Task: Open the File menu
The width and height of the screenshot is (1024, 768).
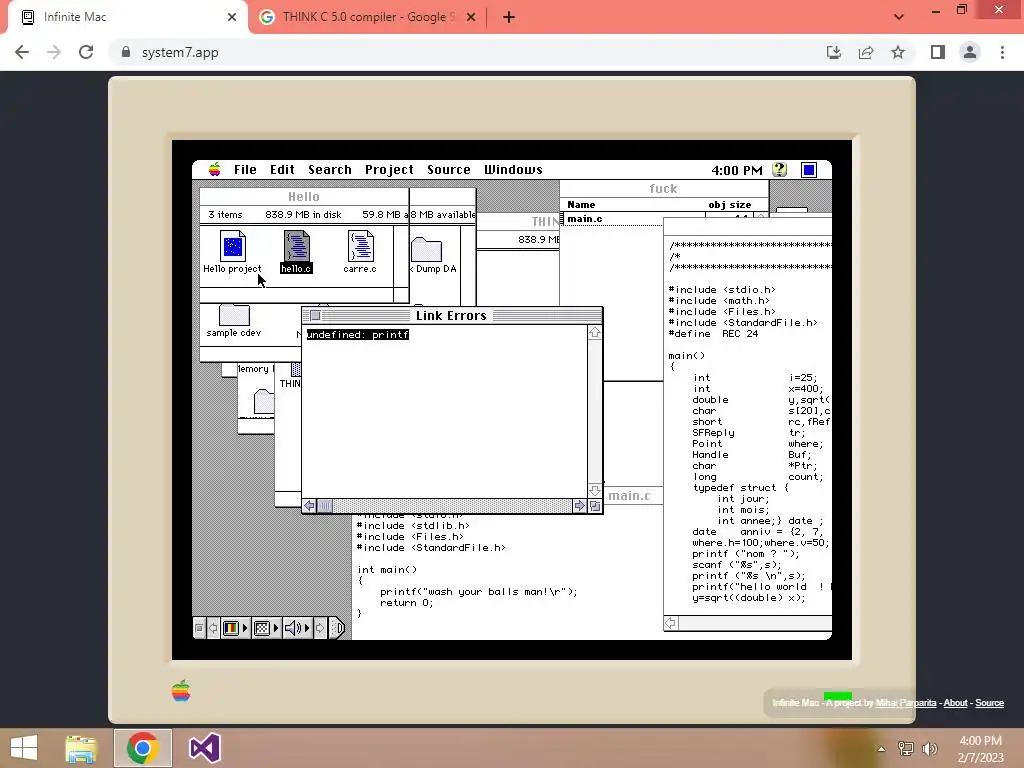Action: pos(245,170)
